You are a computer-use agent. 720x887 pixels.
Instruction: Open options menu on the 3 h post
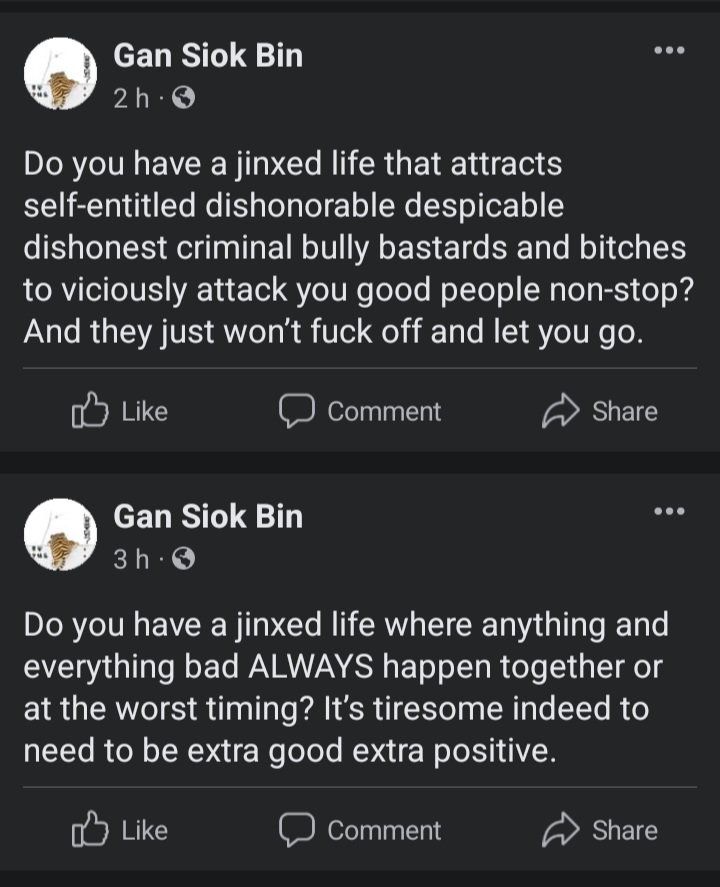point(669,511)
